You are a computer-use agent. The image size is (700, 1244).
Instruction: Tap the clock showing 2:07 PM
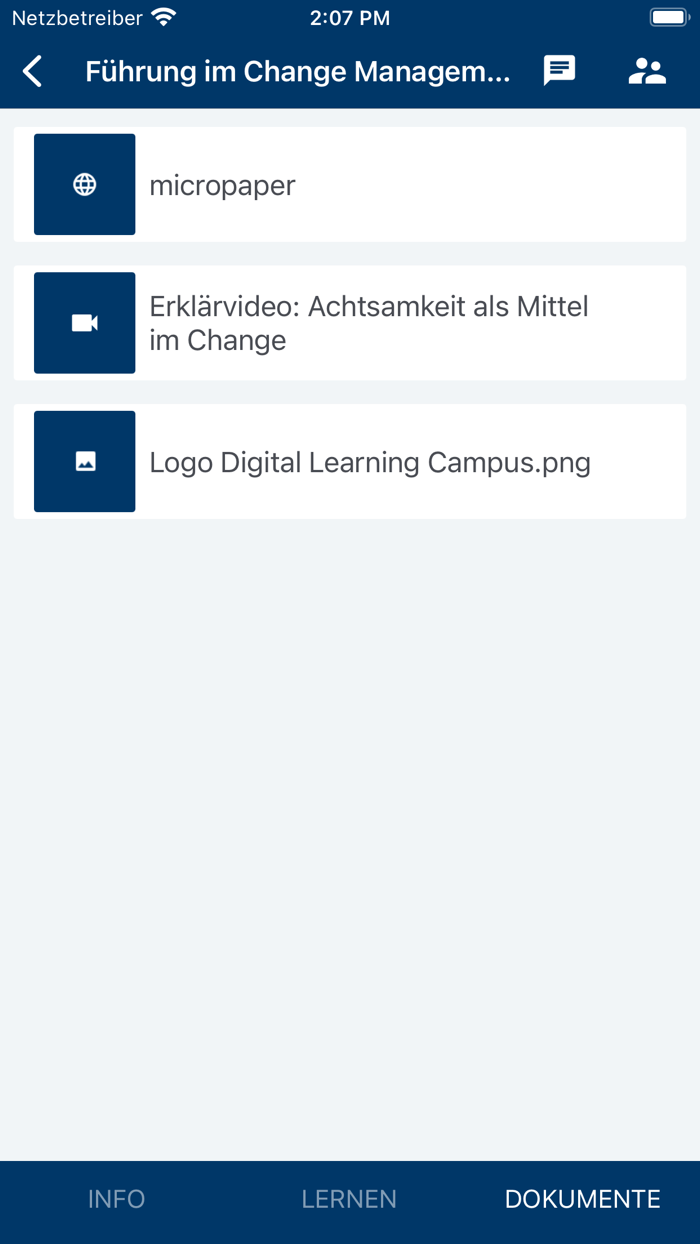[350, 16]
